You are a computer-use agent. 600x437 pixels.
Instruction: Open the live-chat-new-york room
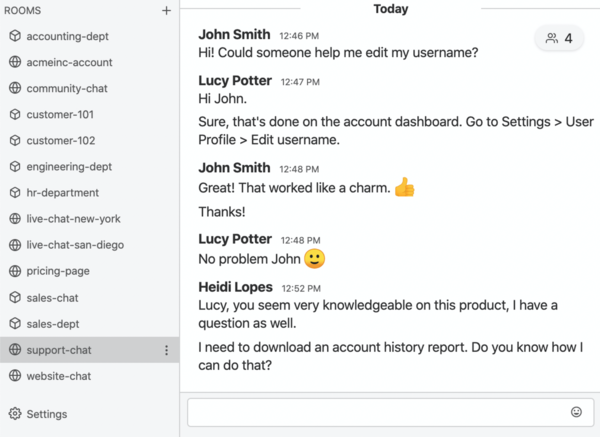(x=73, y=218)
